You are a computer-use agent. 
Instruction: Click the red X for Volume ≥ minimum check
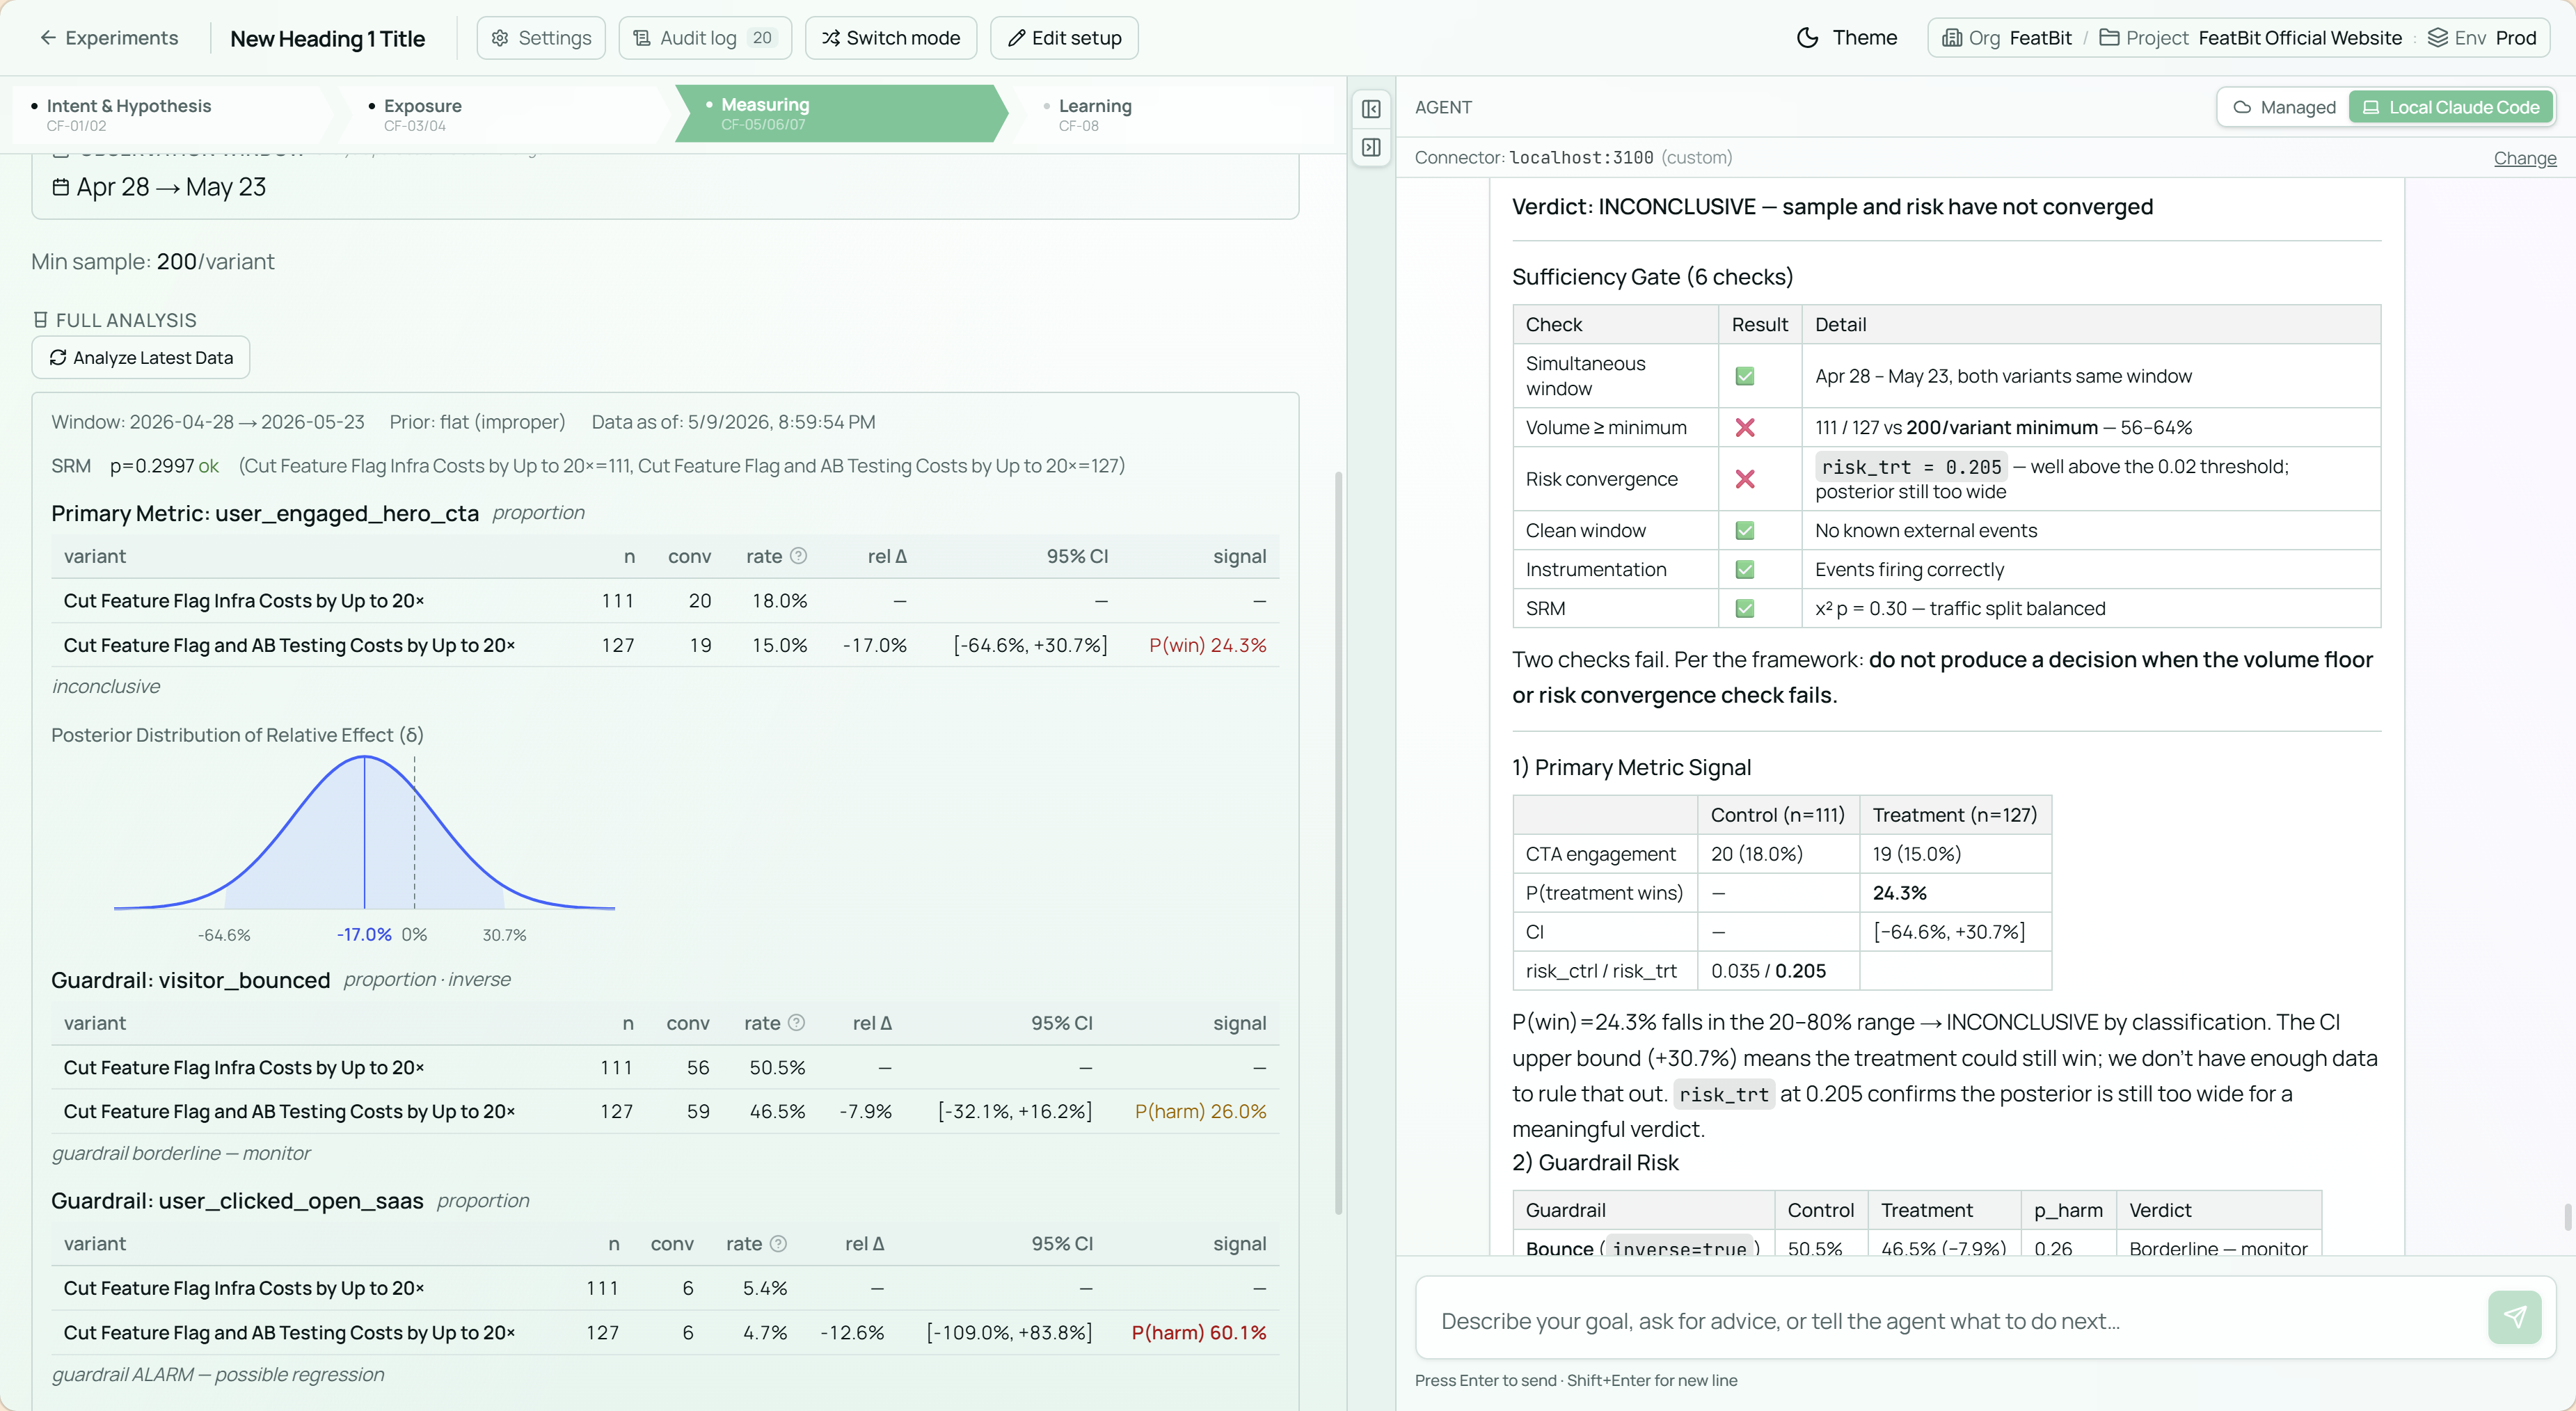pyautogui.click(x=1745, y=427)
